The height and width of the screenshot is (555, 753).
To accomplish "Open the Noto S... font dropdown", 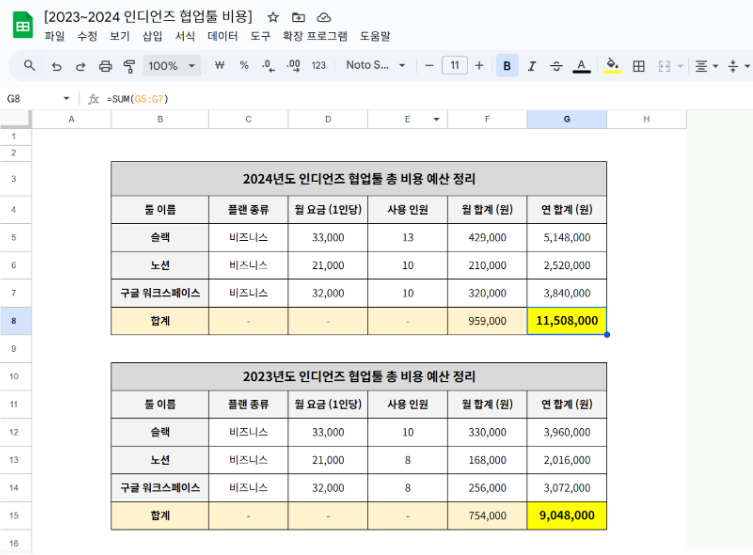I will (376, 65).
